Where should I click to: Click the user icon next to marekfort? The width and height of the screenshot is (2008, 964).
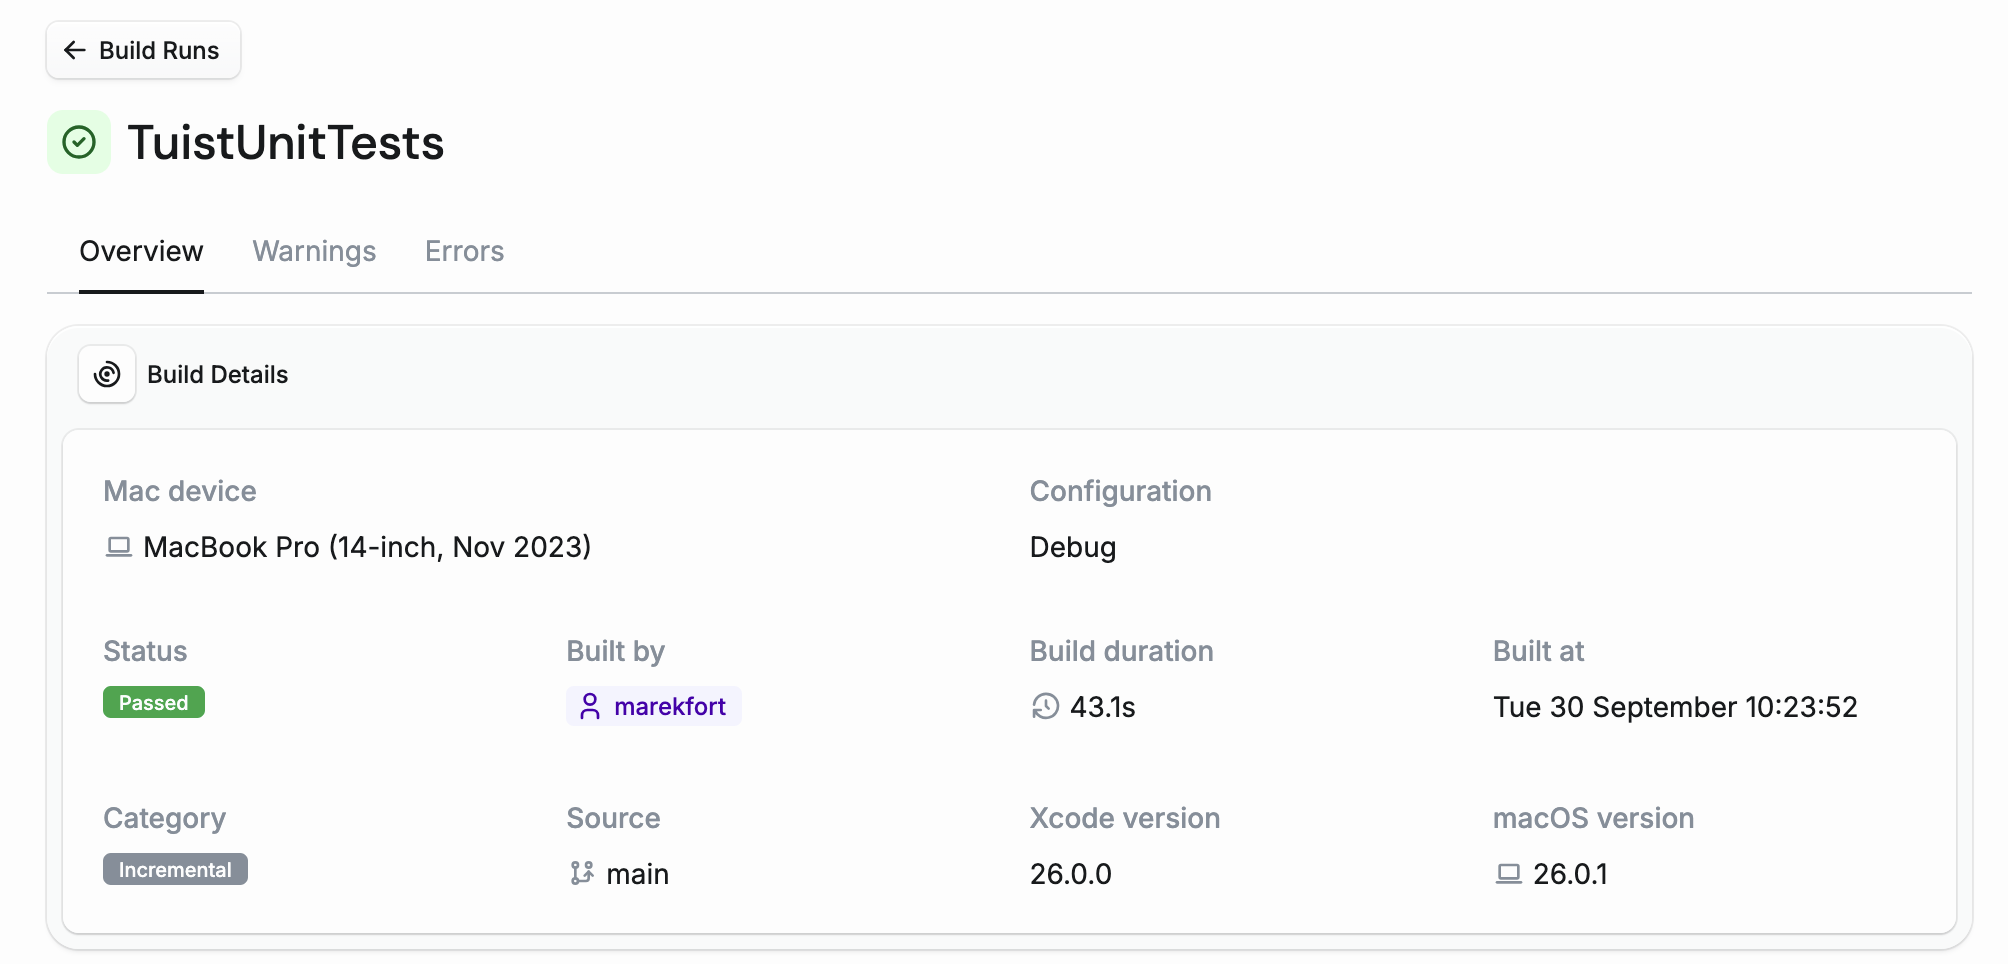coord(590,707)
